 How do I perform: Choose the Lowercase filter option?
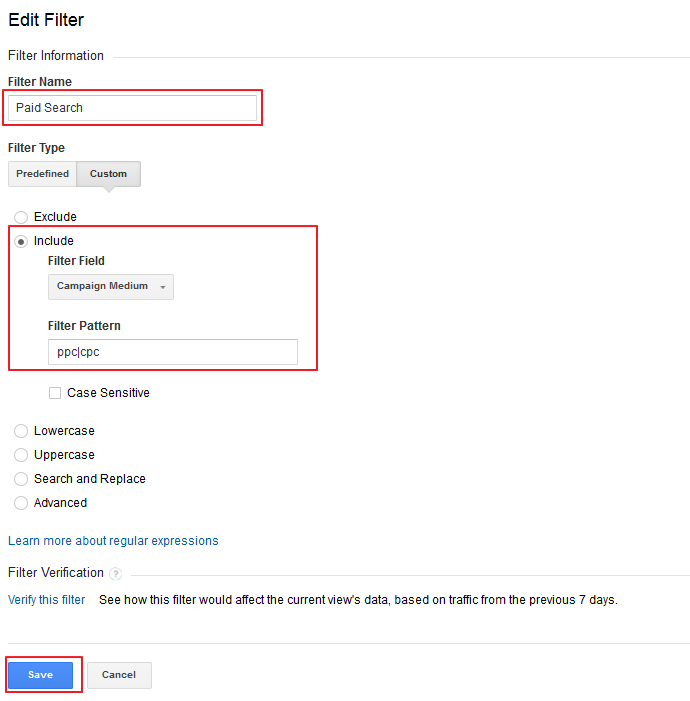pyautogui.click(x=21, y=431)
